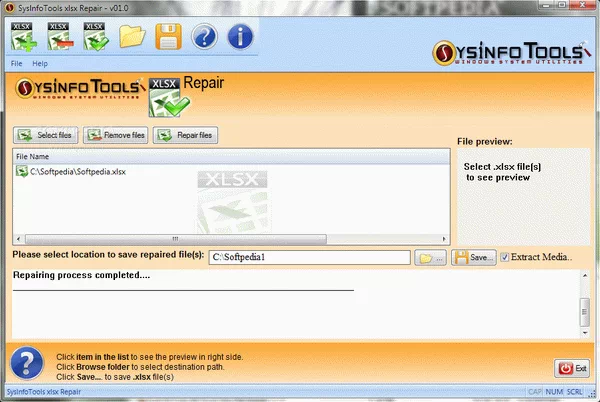Open the File menu
The image size is (600, 402).
[x=16, y=63]
